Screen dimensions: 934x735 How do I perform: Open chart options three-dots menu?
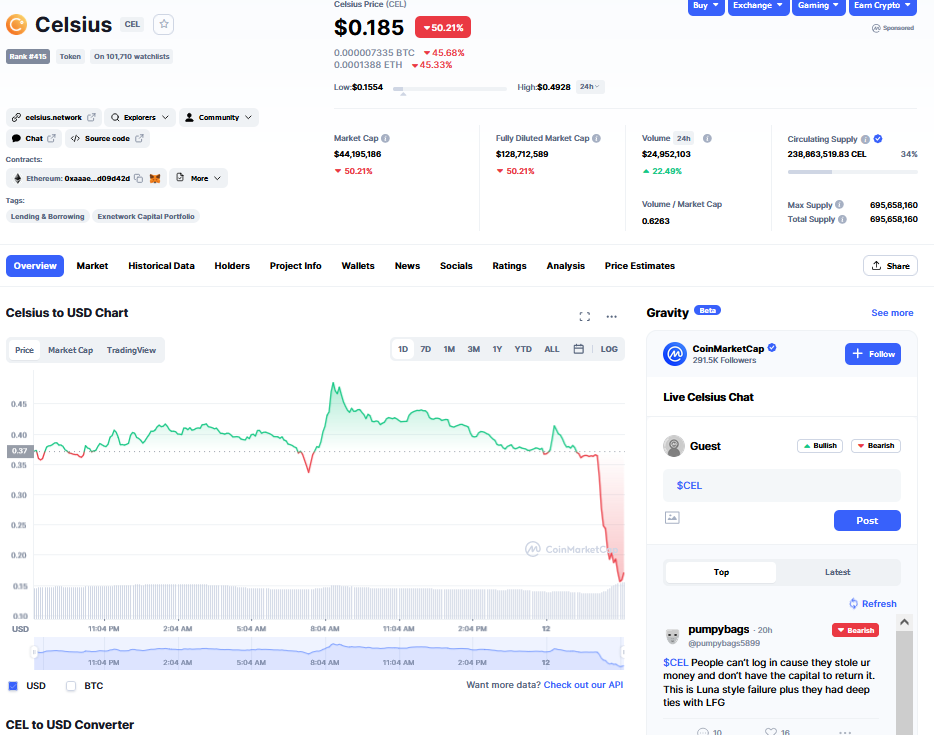[x=612, y=316]
